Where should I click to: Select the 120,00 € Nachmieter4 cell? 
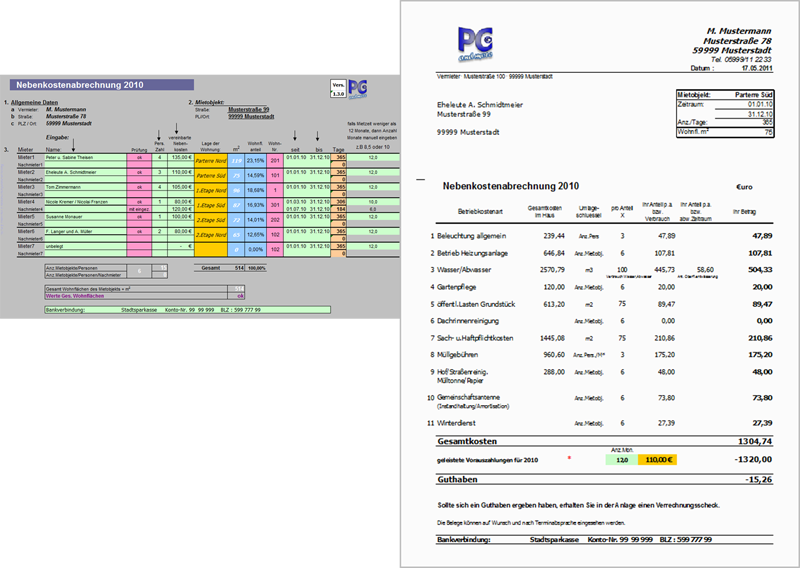181,209
